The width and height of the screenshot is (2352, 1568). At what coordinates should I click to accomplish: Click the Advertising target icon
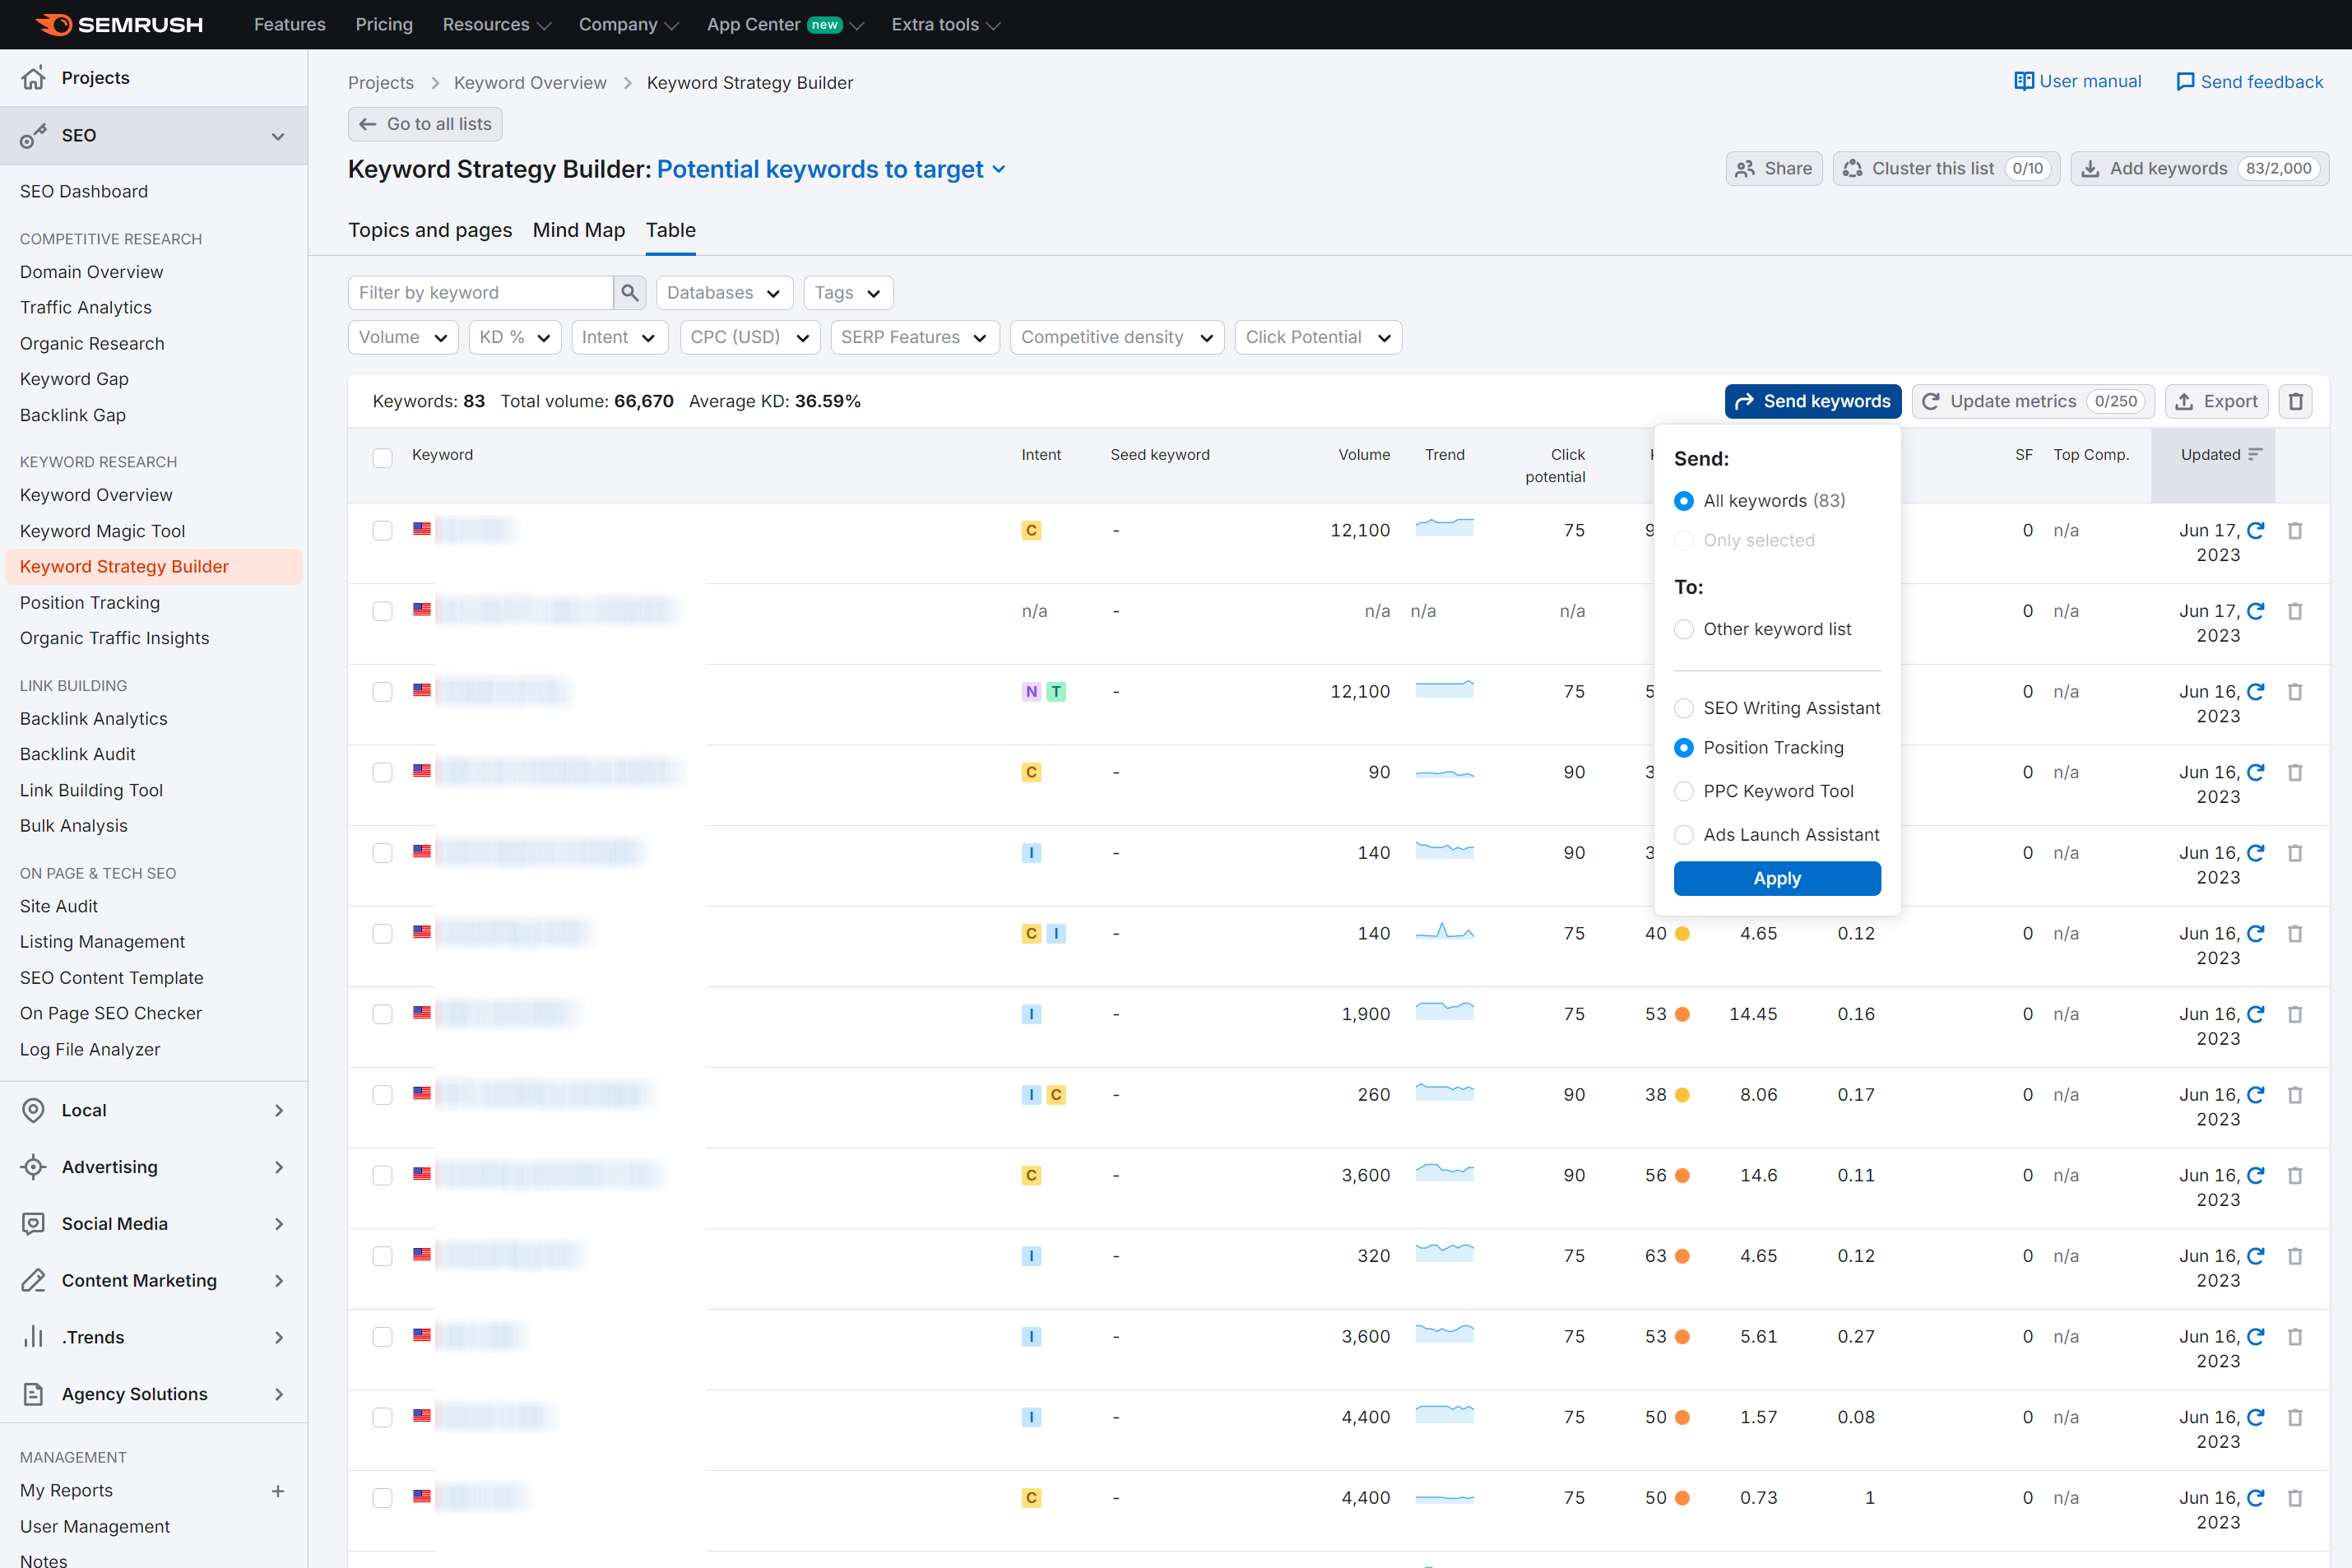pos(33,1166)
